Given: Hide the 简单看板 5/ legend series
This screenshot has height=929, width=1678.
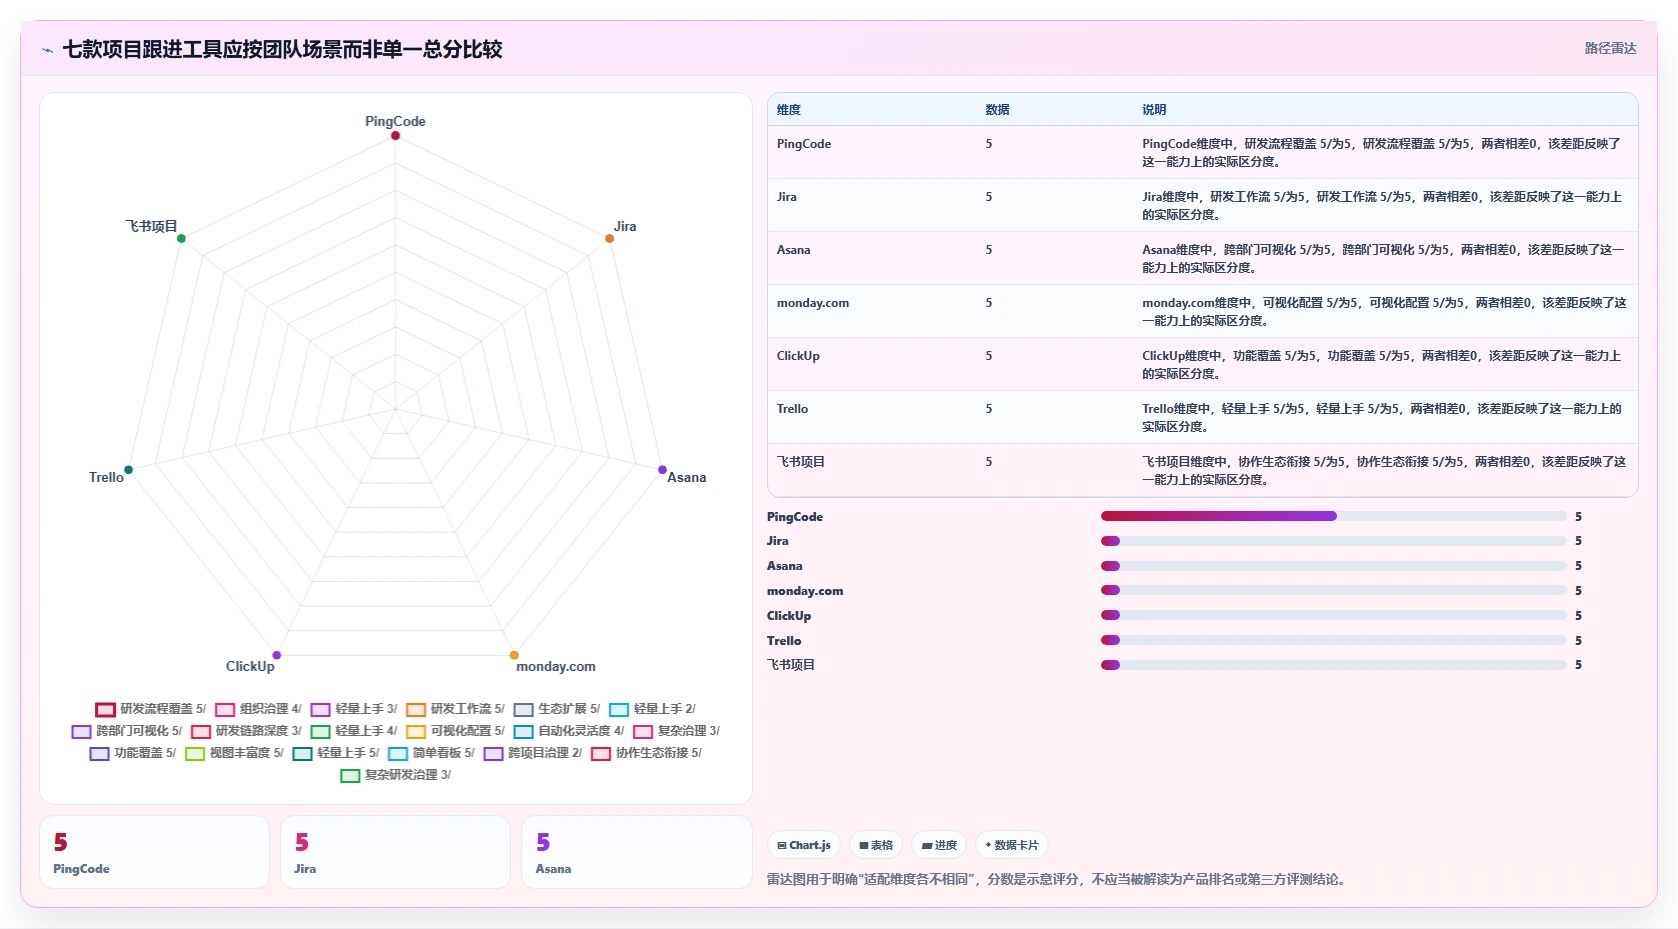Looking at the screenshot, I should click(431, 753).
